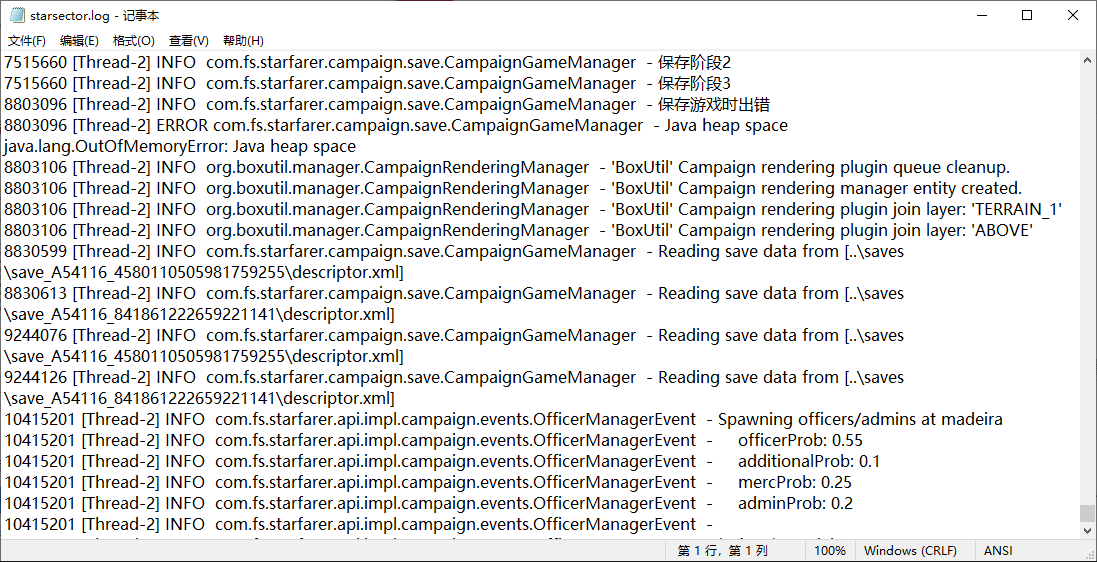Click the resize grip at window corner
Viewport: 1097px width, 562px height.
coord(1089,554)
